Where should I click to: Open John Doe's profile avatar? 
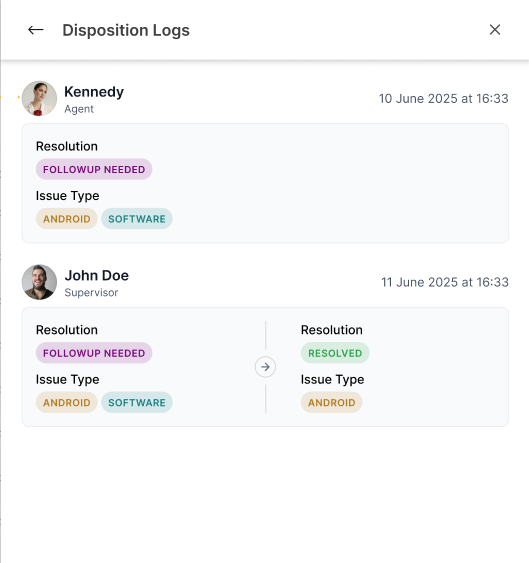pos(39,282)
